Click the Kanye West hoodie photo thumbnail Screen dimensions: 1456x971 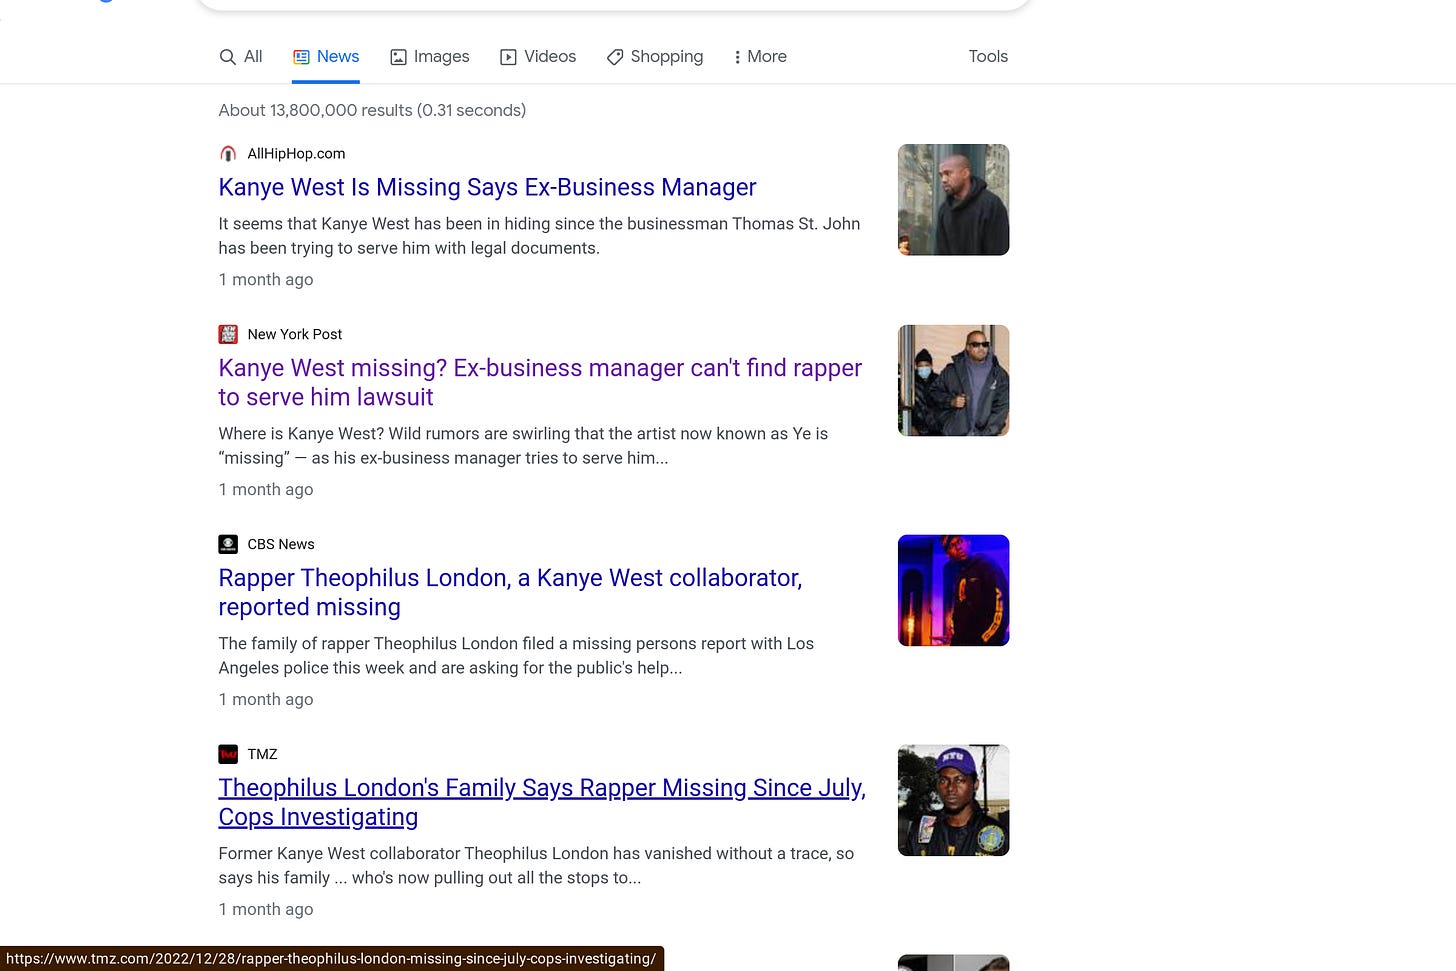953,199
